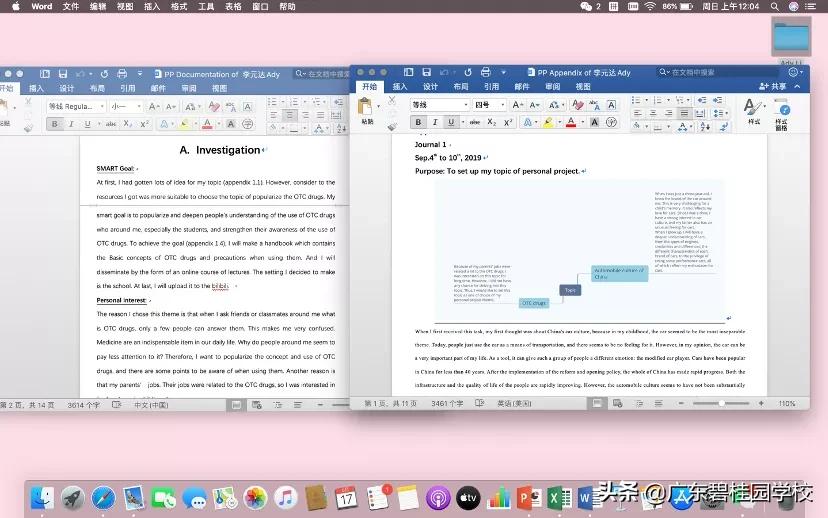Increase indent in Appendix window
Screen dimensions: 828x518
[x=718, y=100]
